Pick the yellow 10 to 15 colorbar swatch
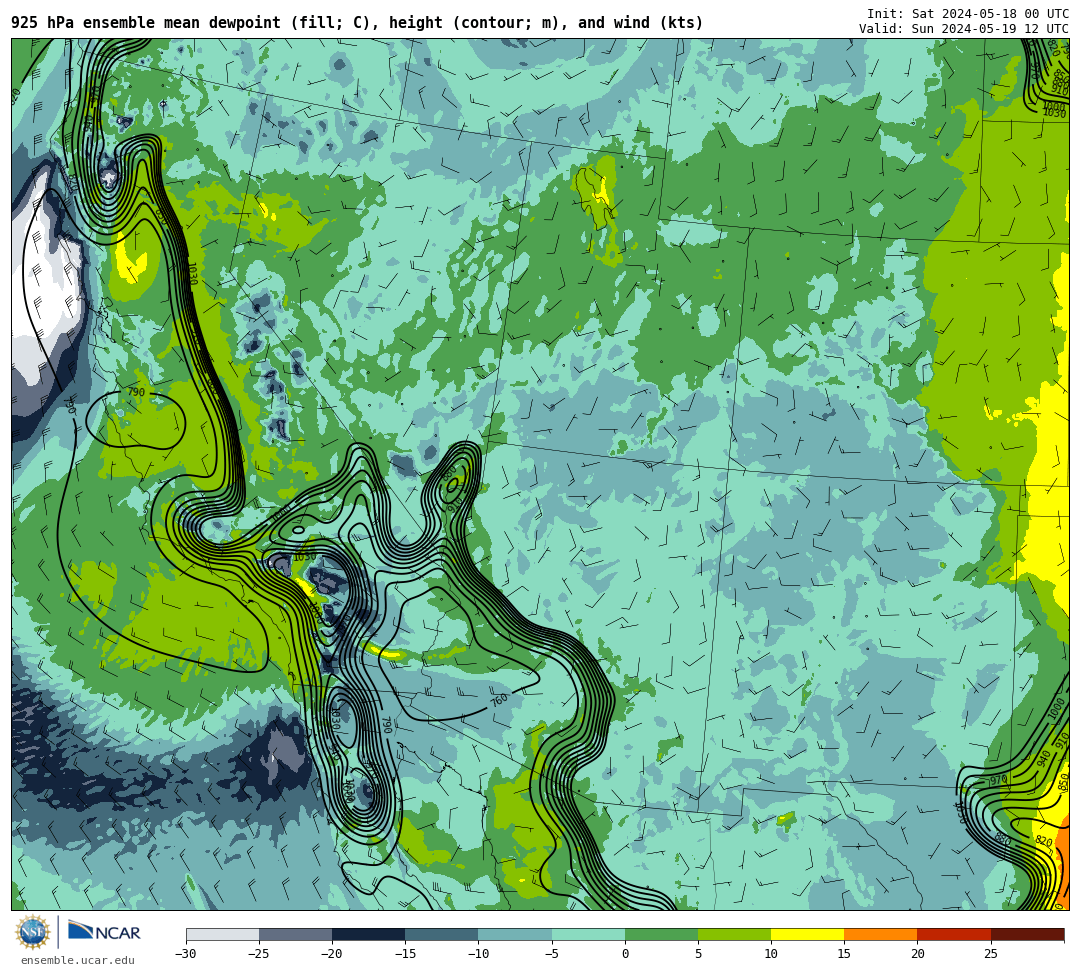This screenshot has width=1080, height=973. point(807,934)
